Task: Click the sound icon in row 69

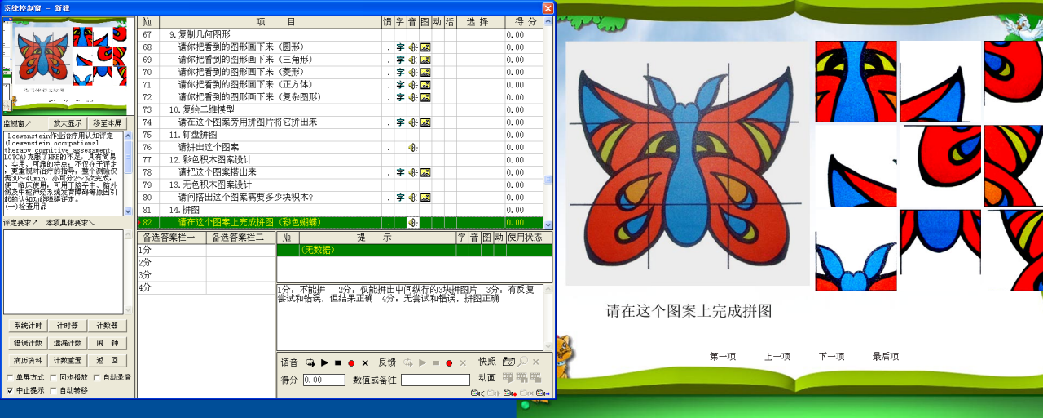Action: point(413,60)
